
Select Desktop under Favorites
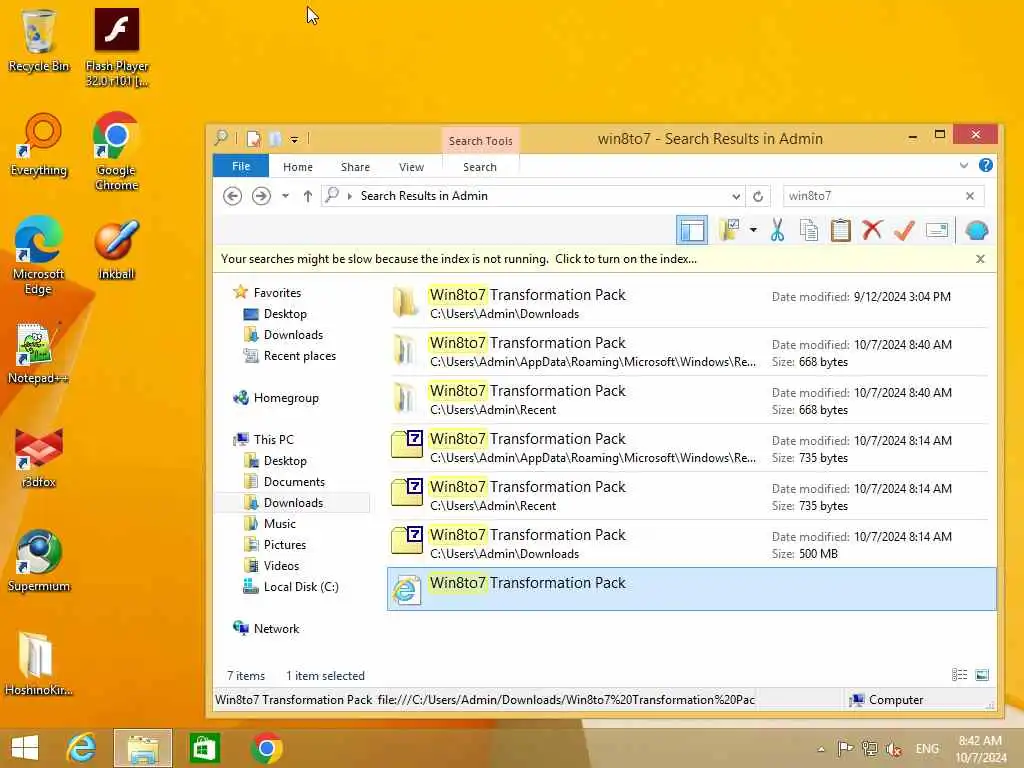(x=274, y=314)
